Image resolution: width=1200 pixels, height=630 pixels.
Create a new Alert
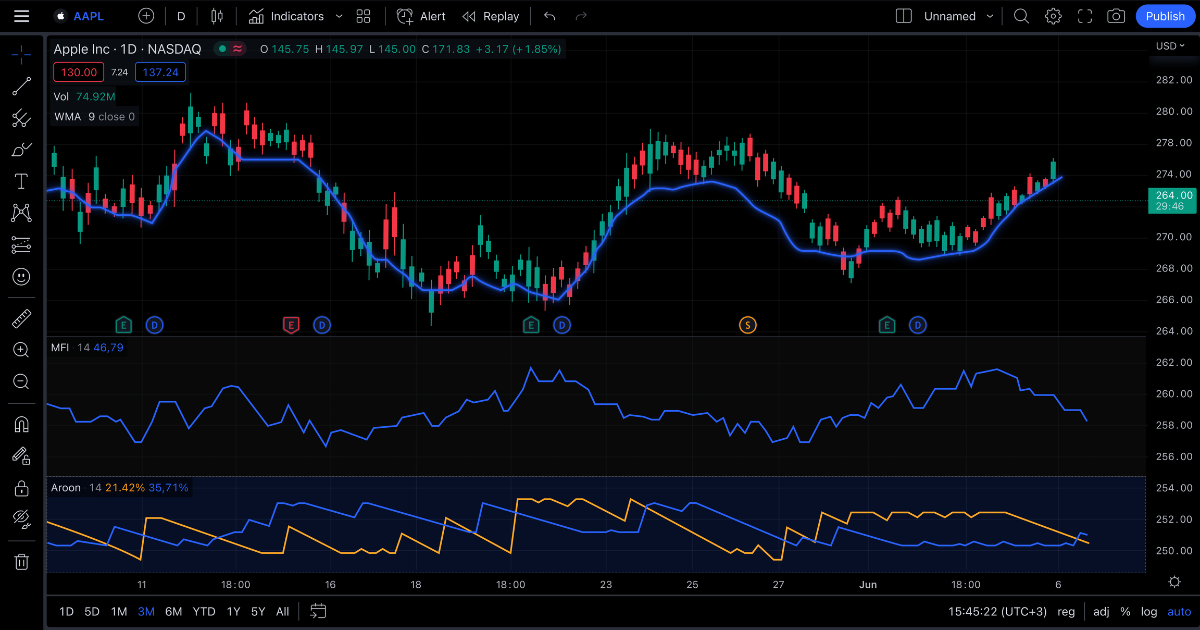coord(421,16)
